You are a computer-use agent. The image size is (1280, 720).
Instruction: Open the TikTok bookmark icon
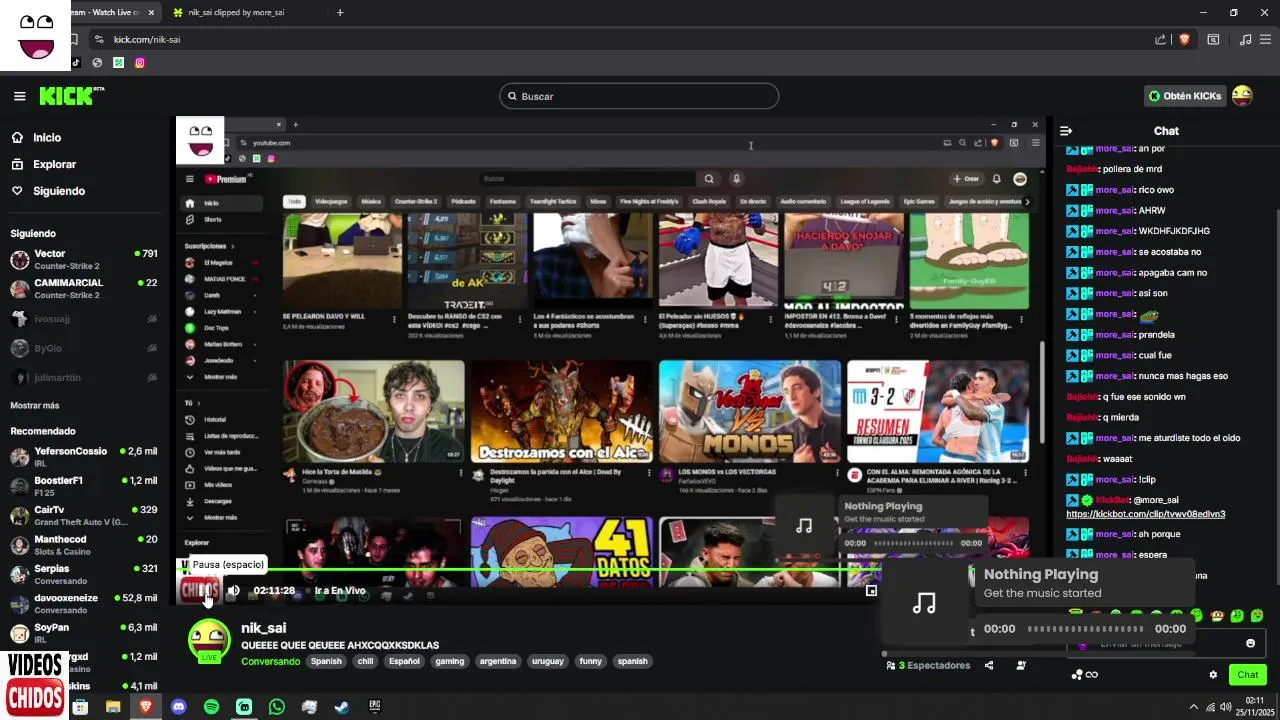75,62
